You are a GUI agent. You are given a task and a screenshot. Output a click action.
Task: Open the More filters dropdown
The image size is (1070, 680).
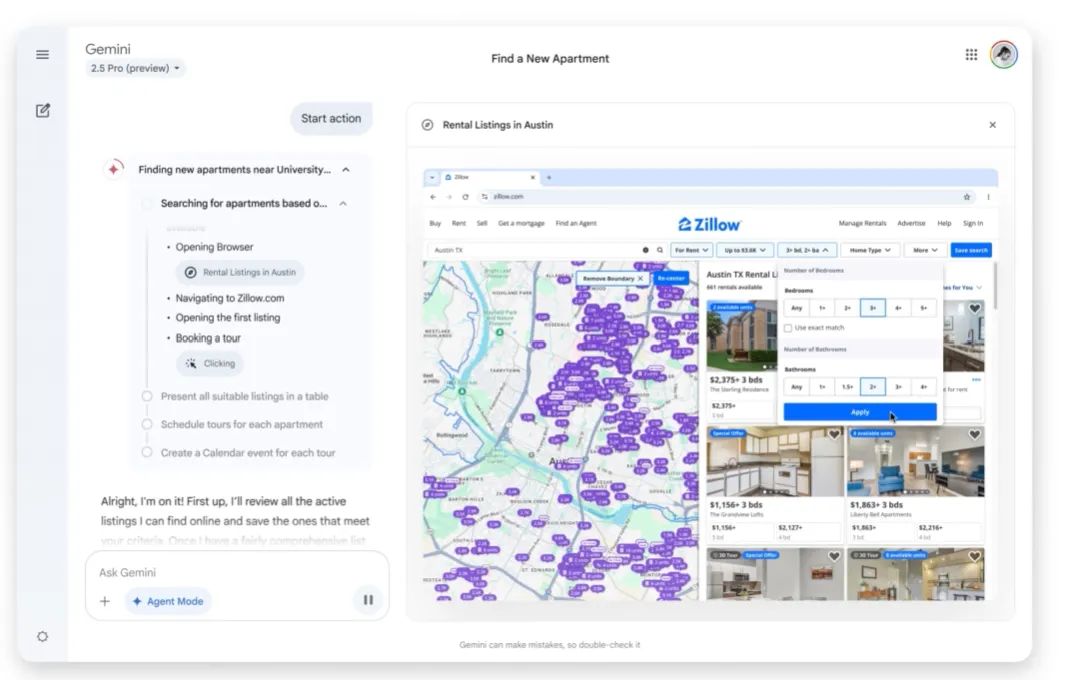tap(925, 250)
